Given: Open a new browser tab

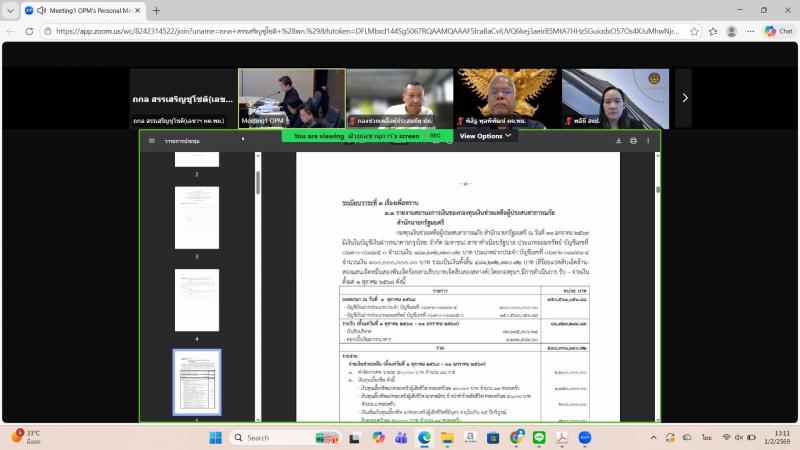Looking at the screenshot, I should tap(156, 10).
